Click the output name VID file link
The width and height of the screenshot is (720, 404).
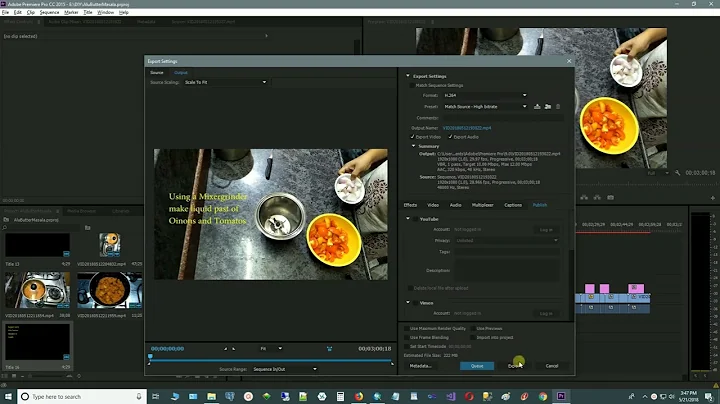(x=467, y=128)
